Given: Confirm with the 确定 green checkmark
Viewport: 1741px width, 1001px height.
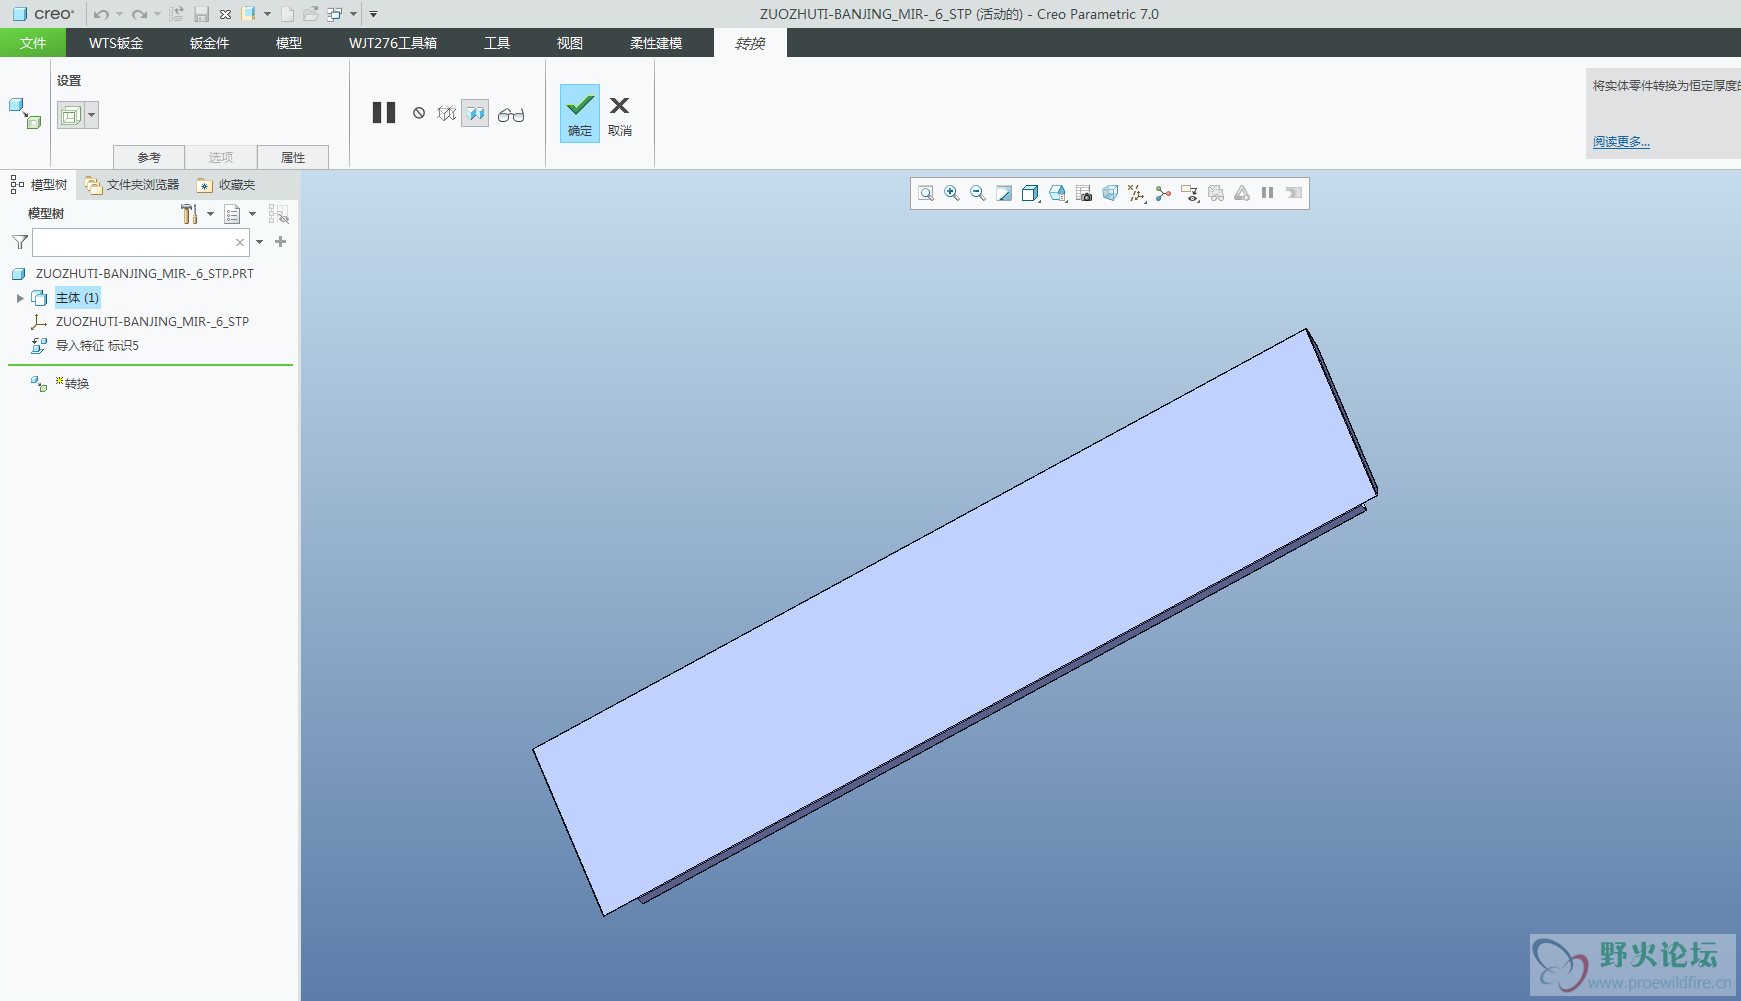Looking at the screenshot, I should click(x=580, y=113).
